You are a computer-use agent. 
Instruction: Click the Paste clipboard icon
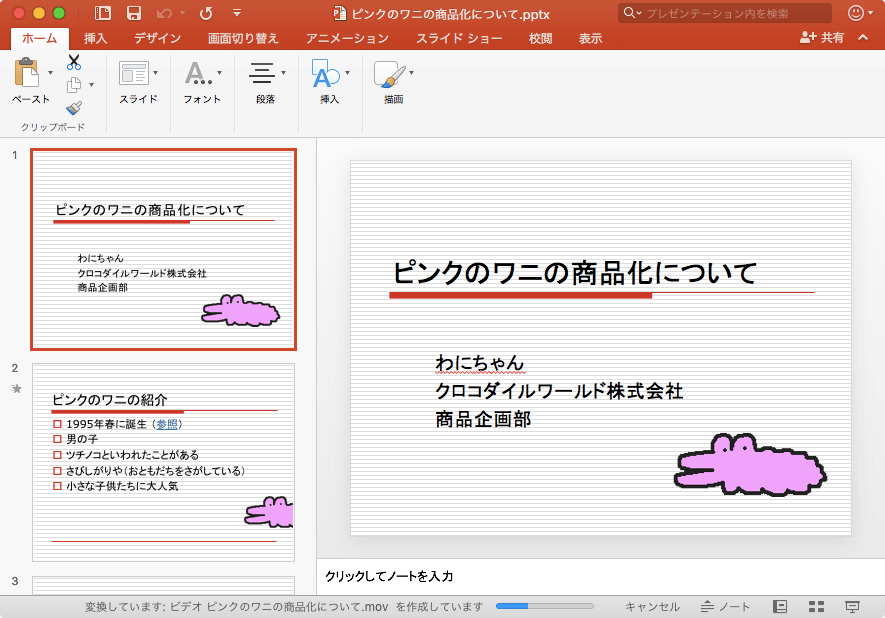(x=27, y=73)
